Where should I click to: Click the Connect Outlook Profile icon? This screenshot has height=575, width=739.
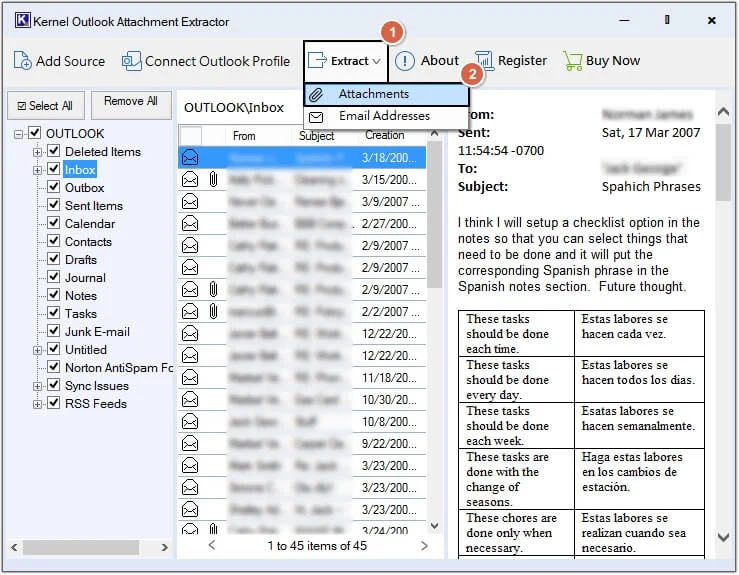pos(131,61)
